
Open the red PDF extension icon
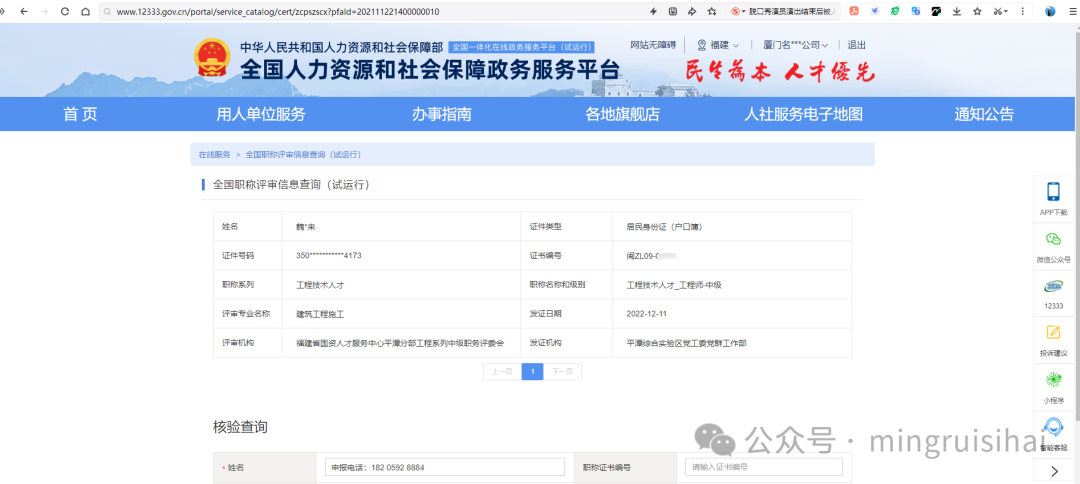(854, 12)
